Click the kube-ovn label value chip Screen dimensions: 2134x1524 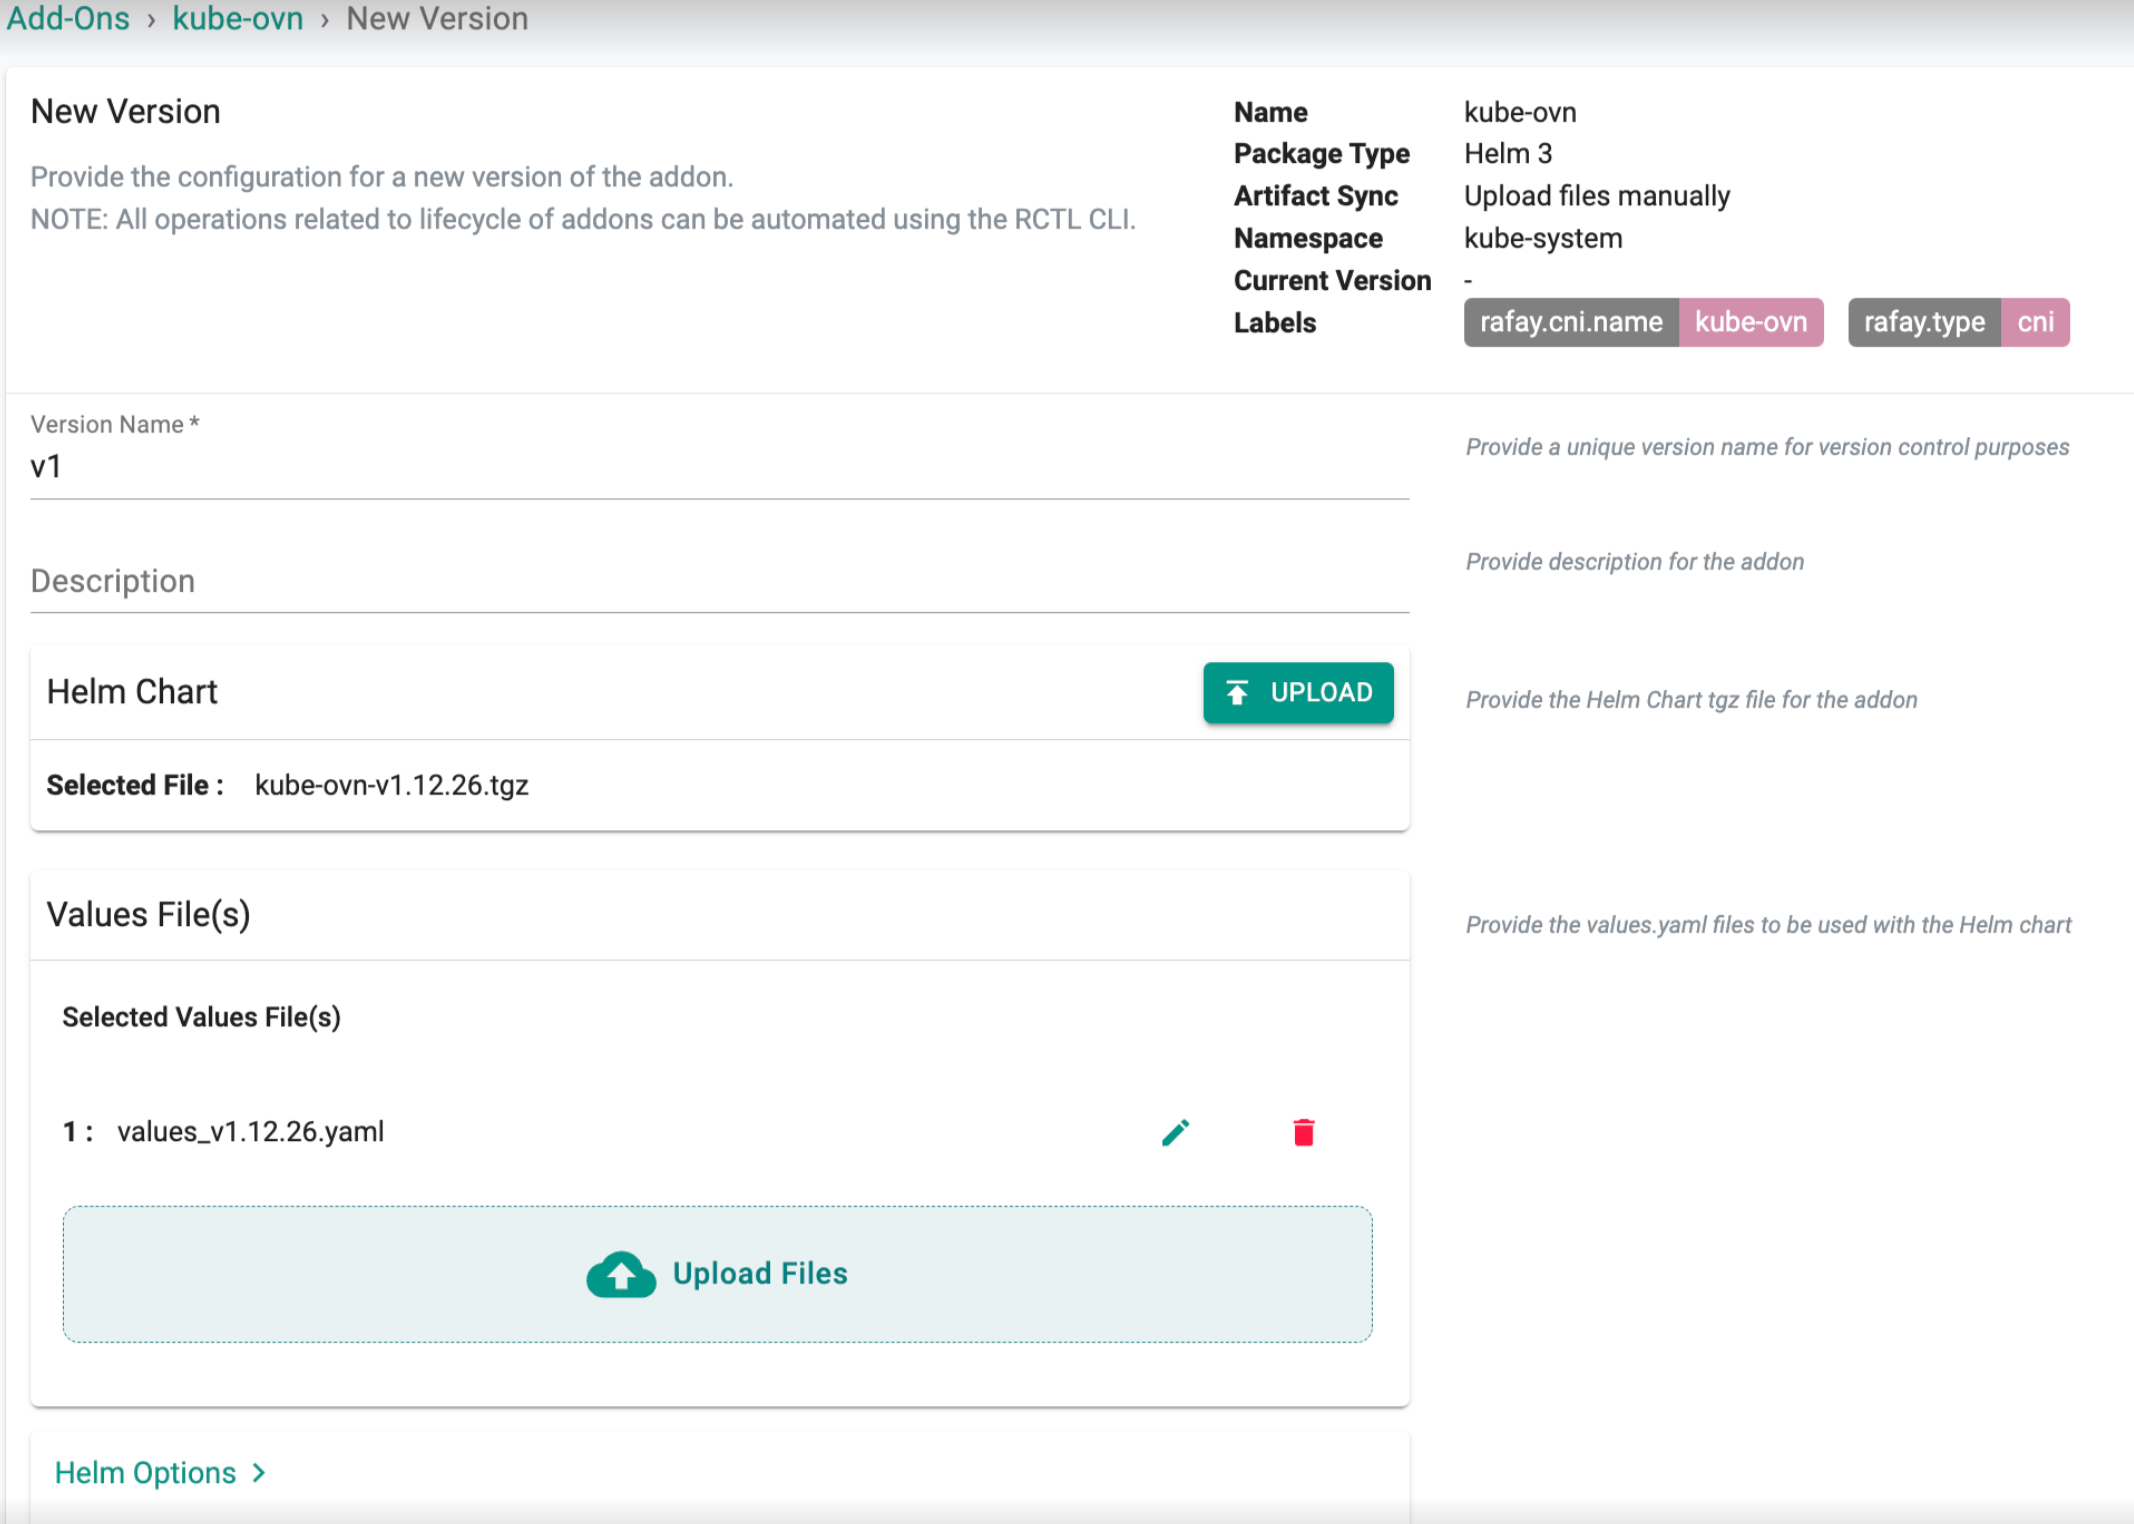pos(1751,322)
